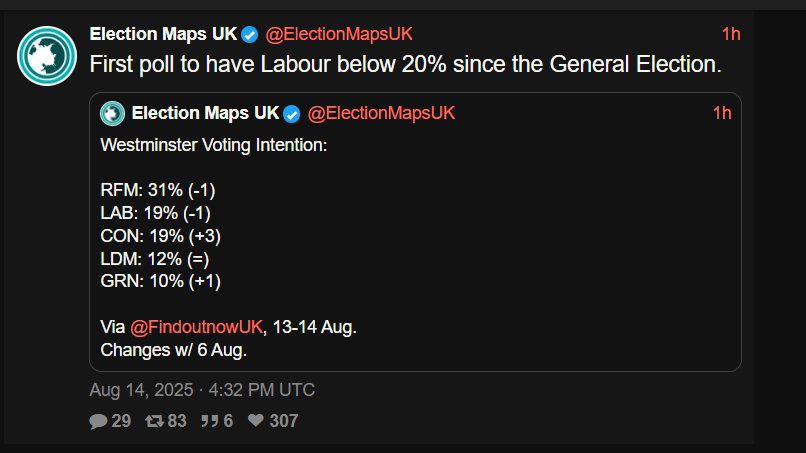This screenshot has width=806, height=453.
Task: Click verified badge inside quoted tweet header
Action: point(293,113)
